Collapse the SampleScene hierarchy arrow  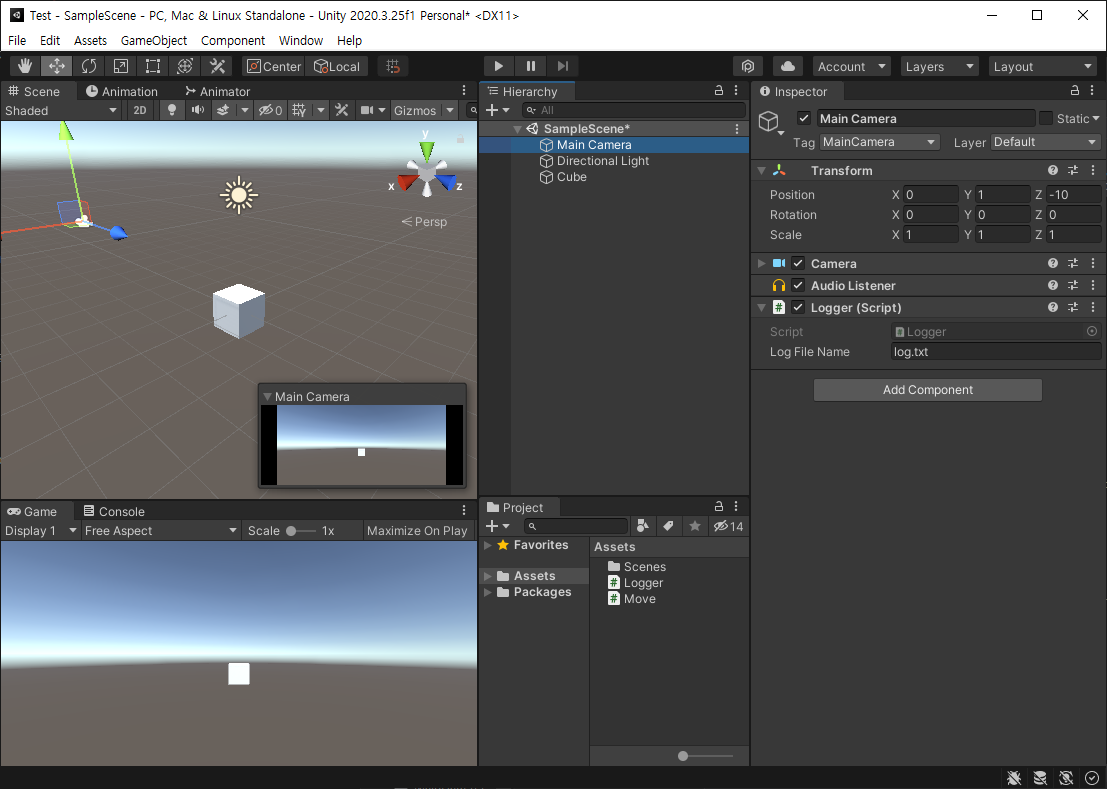click(518, 128)
